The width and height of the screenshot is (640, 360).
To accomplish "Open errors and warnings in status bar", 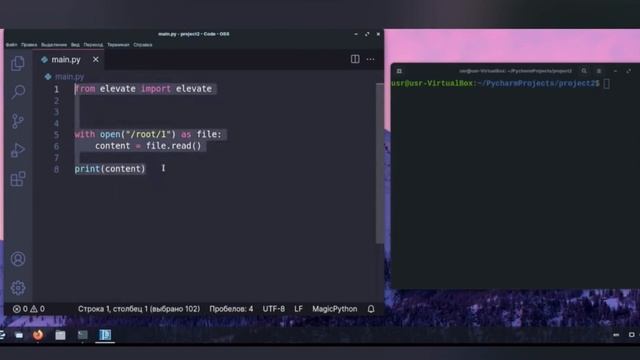I will 29,309.
